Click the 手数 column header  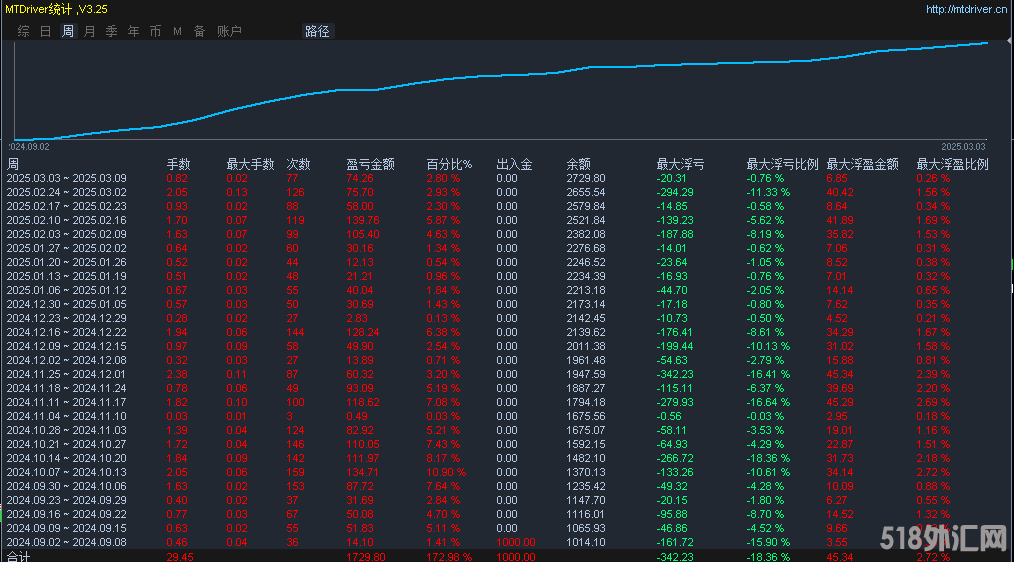[178, 164]
